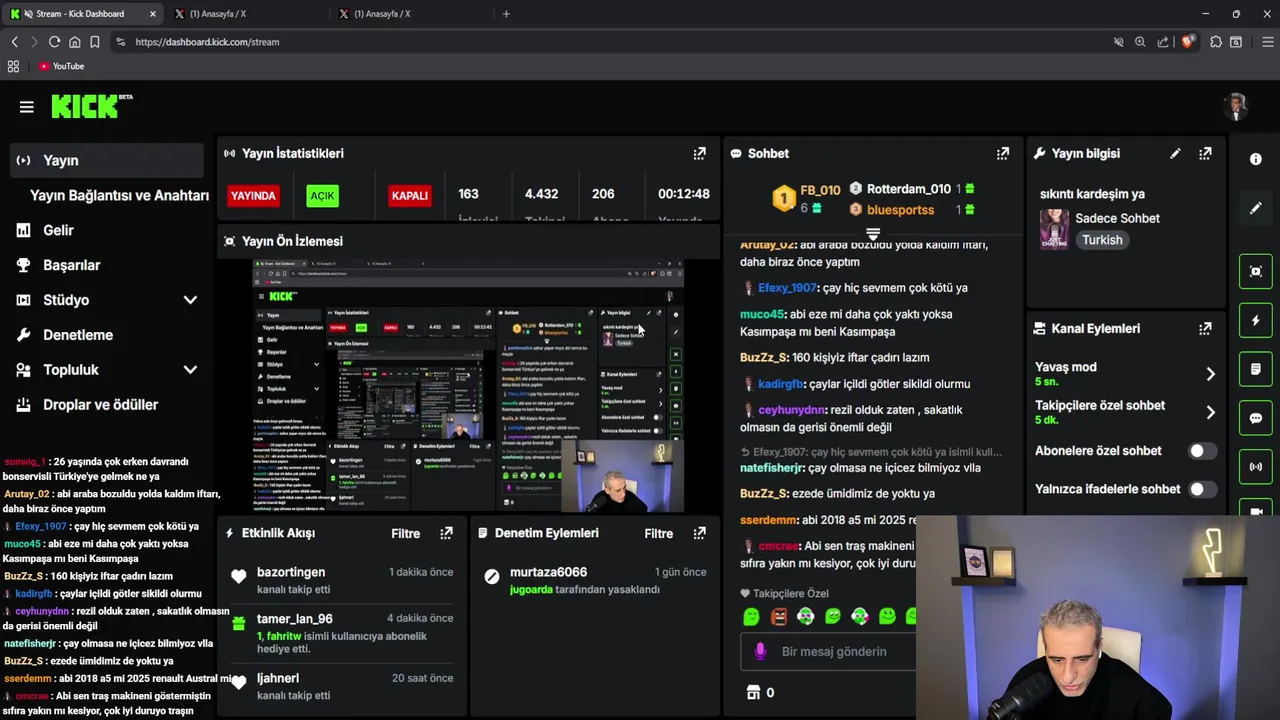Click the Bir mesaj gönderin input field

[834, 651]
